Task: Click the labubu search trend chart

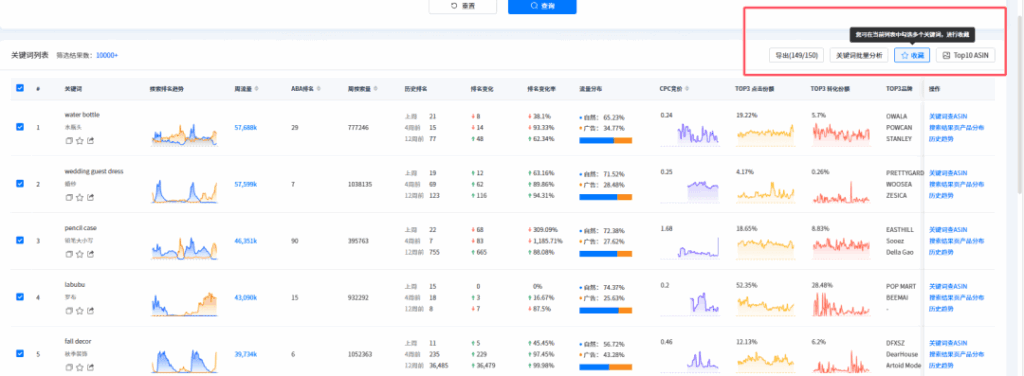Action: [x=184, y=303]
